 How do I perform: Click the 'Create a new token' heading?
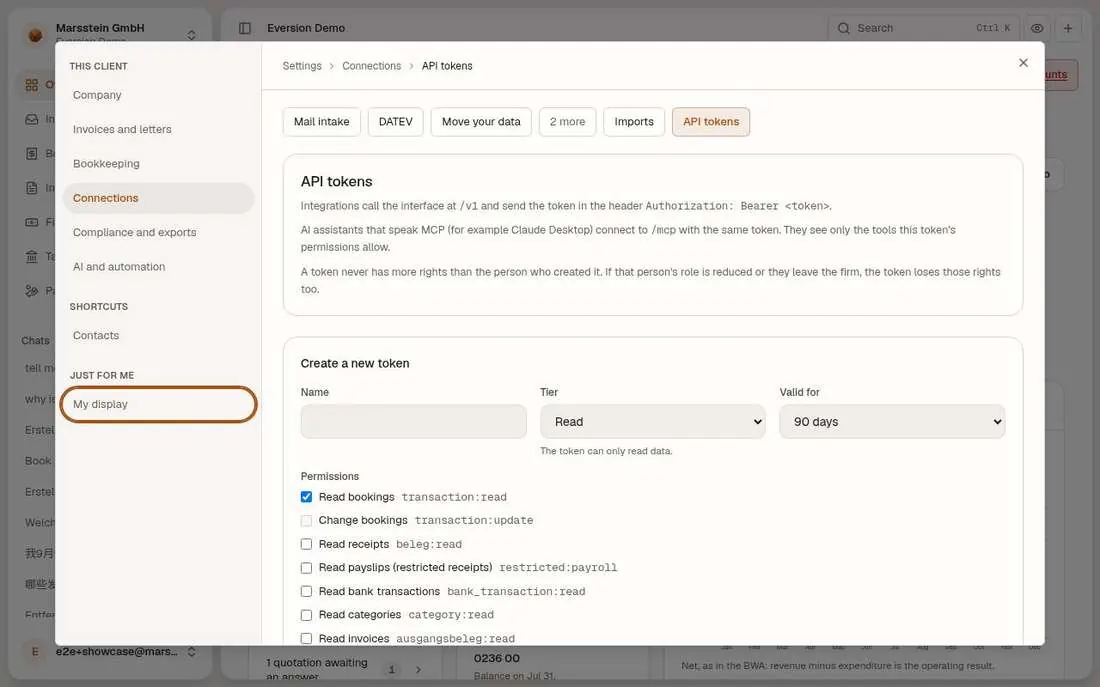pyautogui.click(x=355, y=363)
